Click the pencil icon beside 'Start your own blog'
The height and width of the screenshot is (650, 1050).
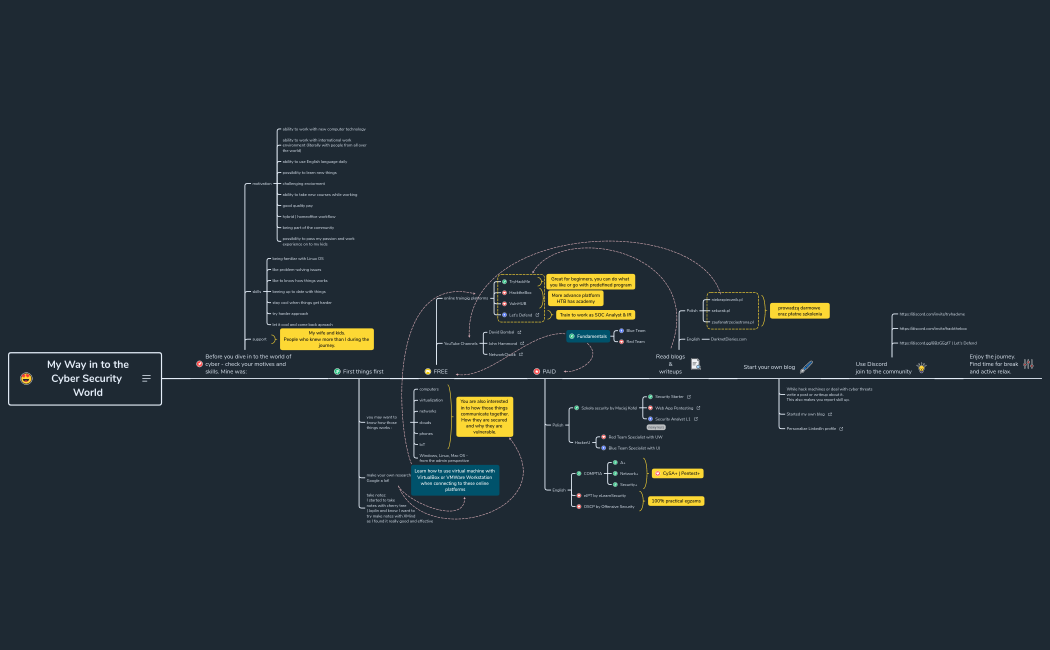806,365
